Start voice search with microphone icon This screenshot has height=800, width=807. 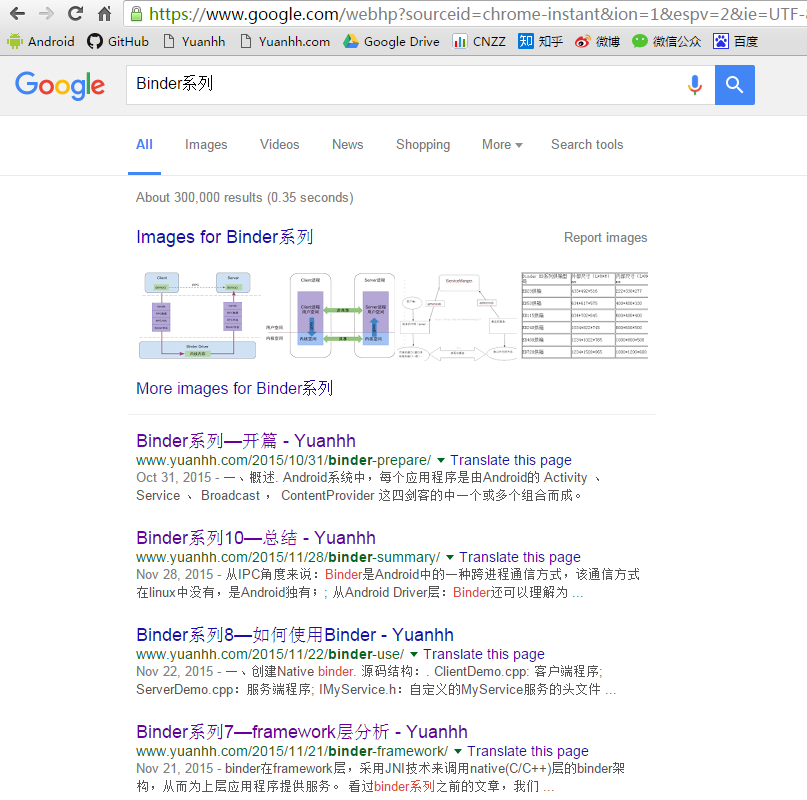695,85
